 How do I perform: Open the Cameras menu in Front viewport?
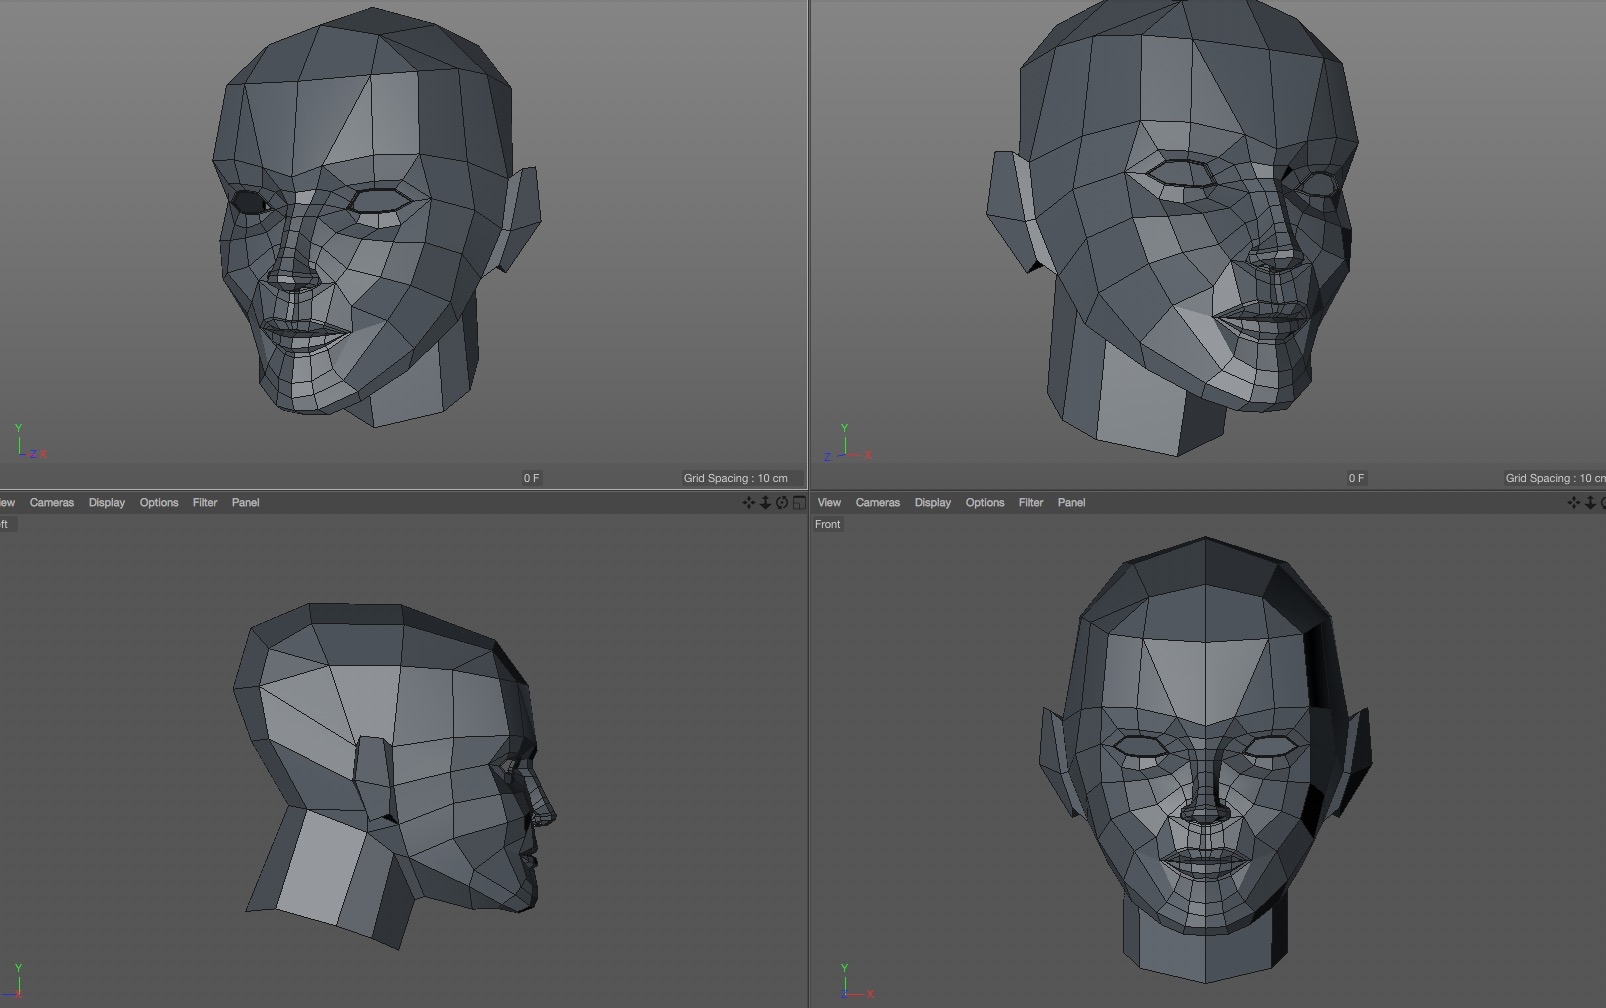[x=878, y=503]
